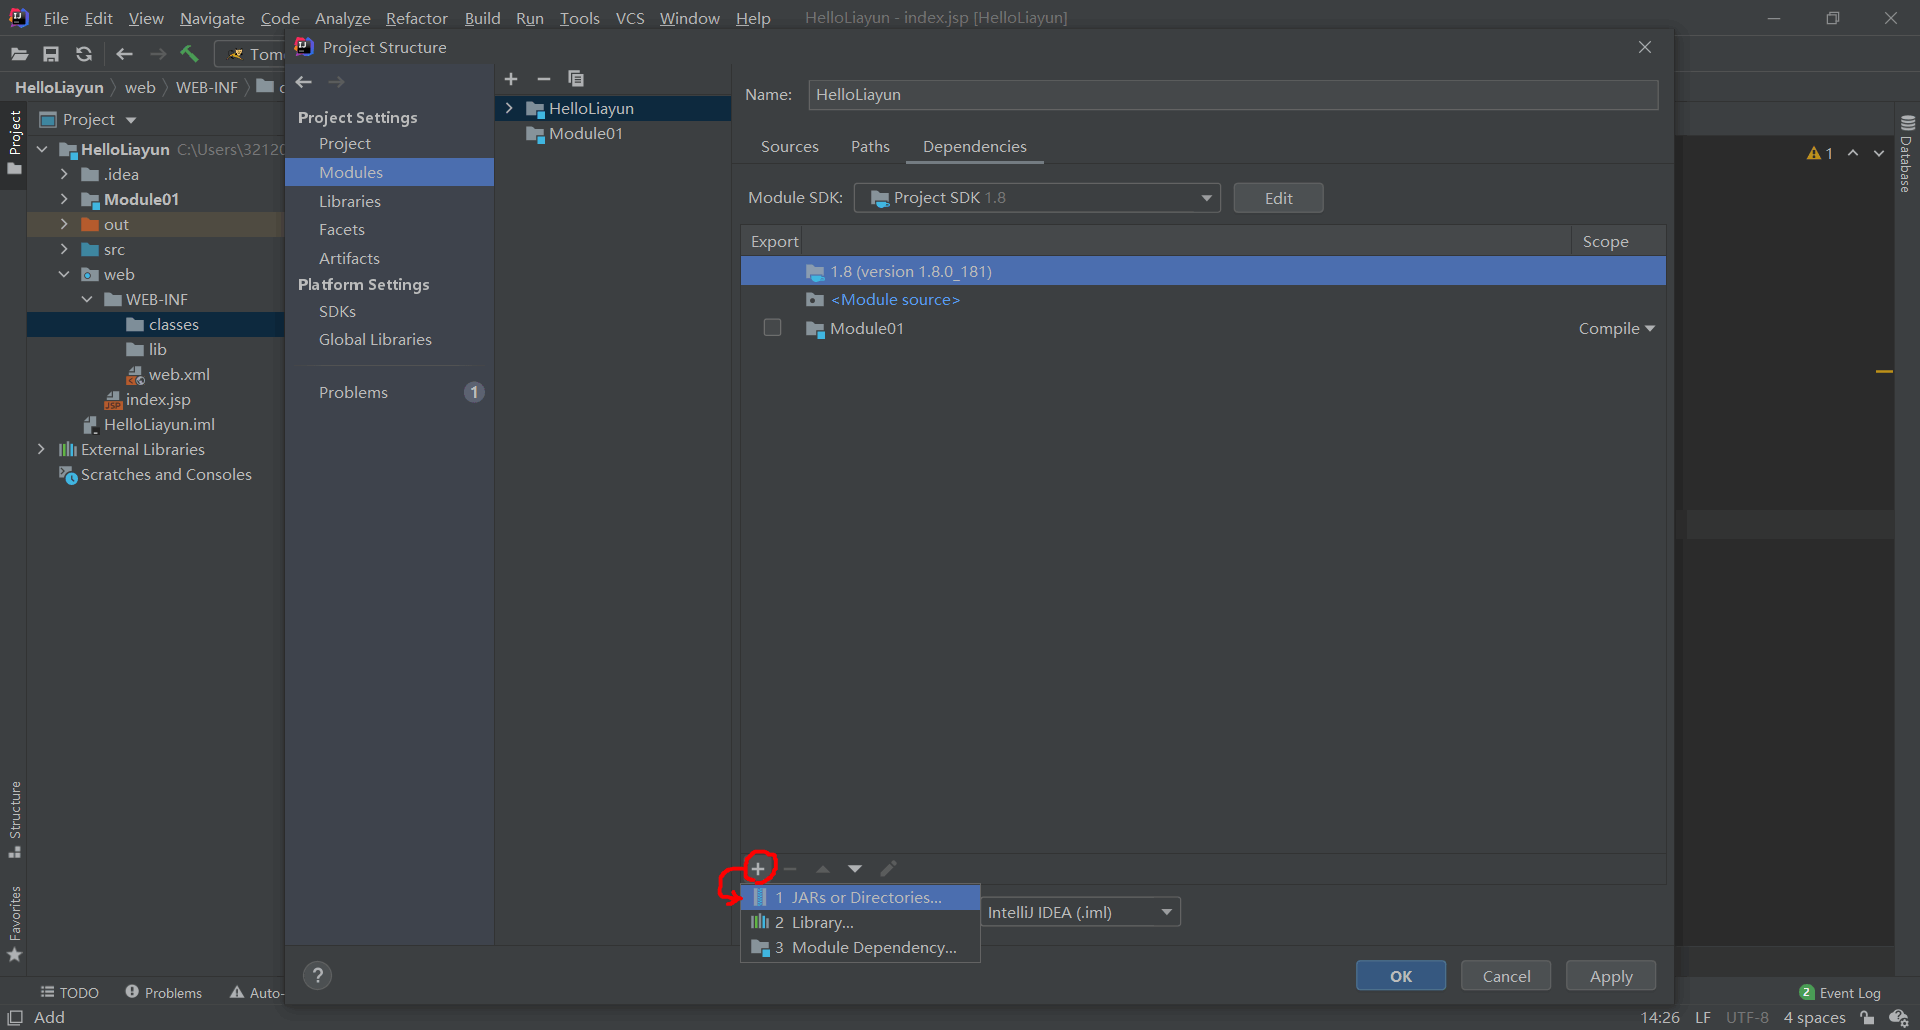Click the OK button
The width and height of the screenshot is (1920, 1030).
[1401, 976]
